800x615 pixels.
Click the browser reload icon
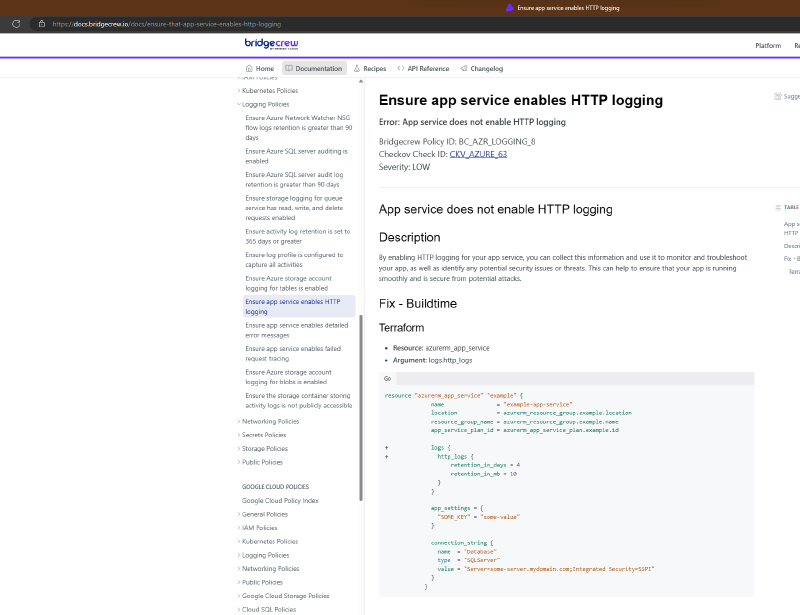[16, 23]
